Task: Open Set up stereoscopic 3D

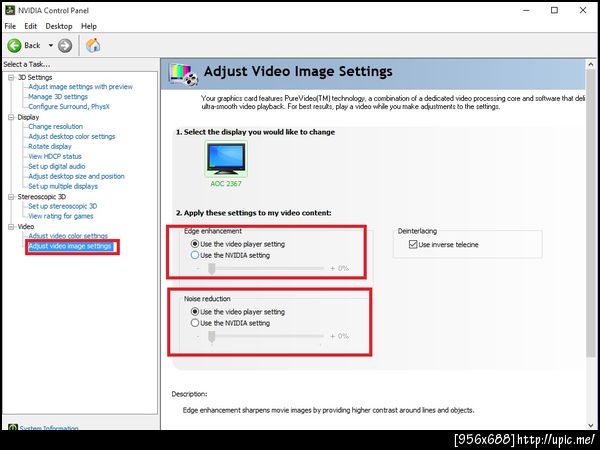Action: 63,206
